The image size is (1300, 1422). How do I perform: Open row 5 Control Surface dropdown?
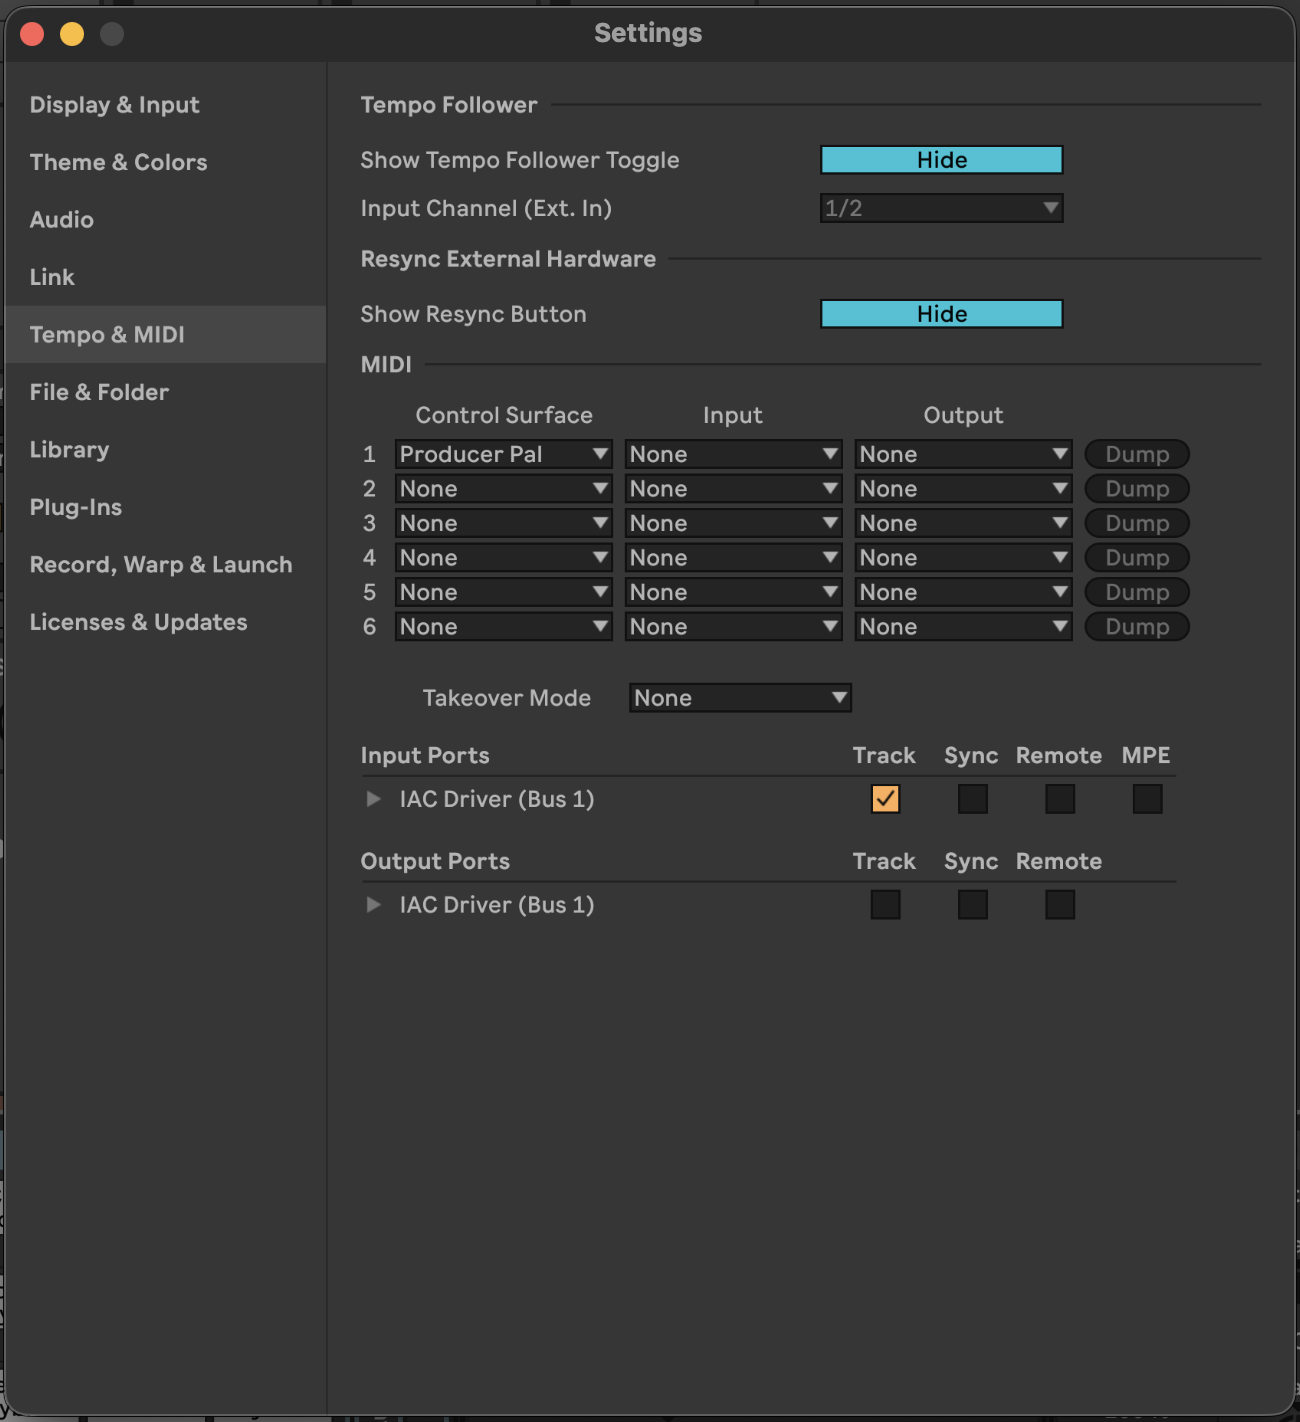tap(503, 592)
